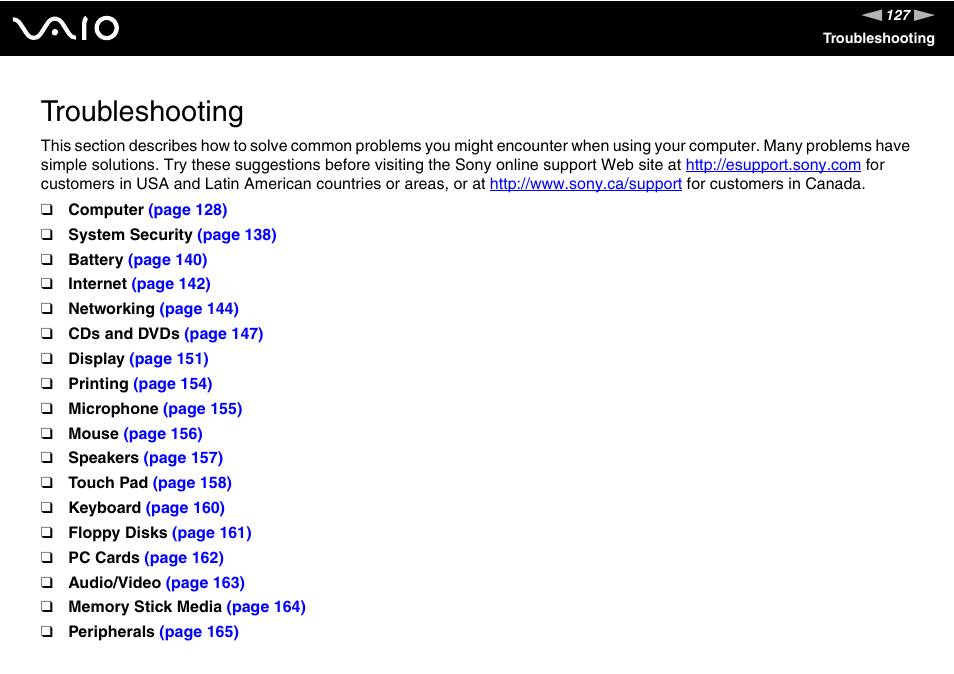
Task: Click the bold text CDs and DVDs
Action: point(124,334)
